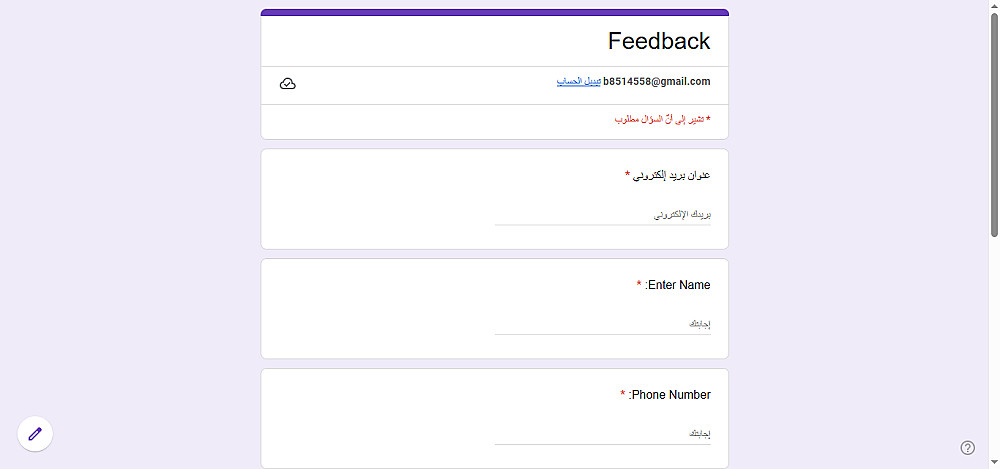Screen dimensions: 1000x469
Task: Focus the email address input field
Action: [x=602, y=215]
